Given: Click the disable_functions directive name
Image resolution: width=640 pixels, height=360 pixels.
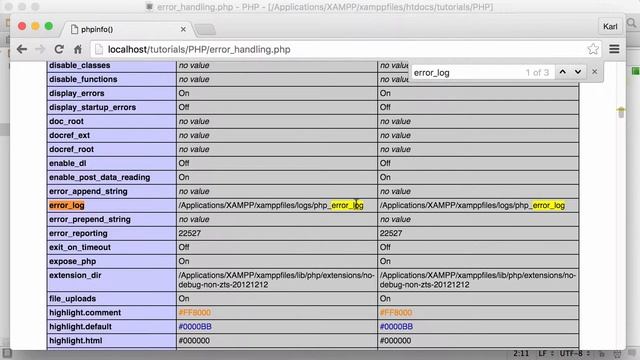Looking at the screenshot, I should pyautogui.click(x=83, y=79).
